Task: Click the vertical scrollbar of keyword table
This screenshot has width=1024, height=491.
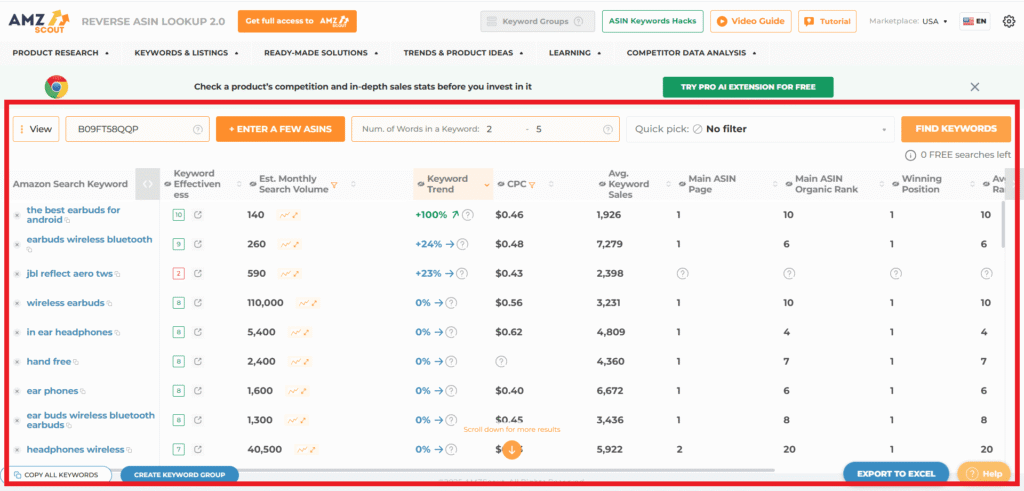Action: pos(1005,224)
